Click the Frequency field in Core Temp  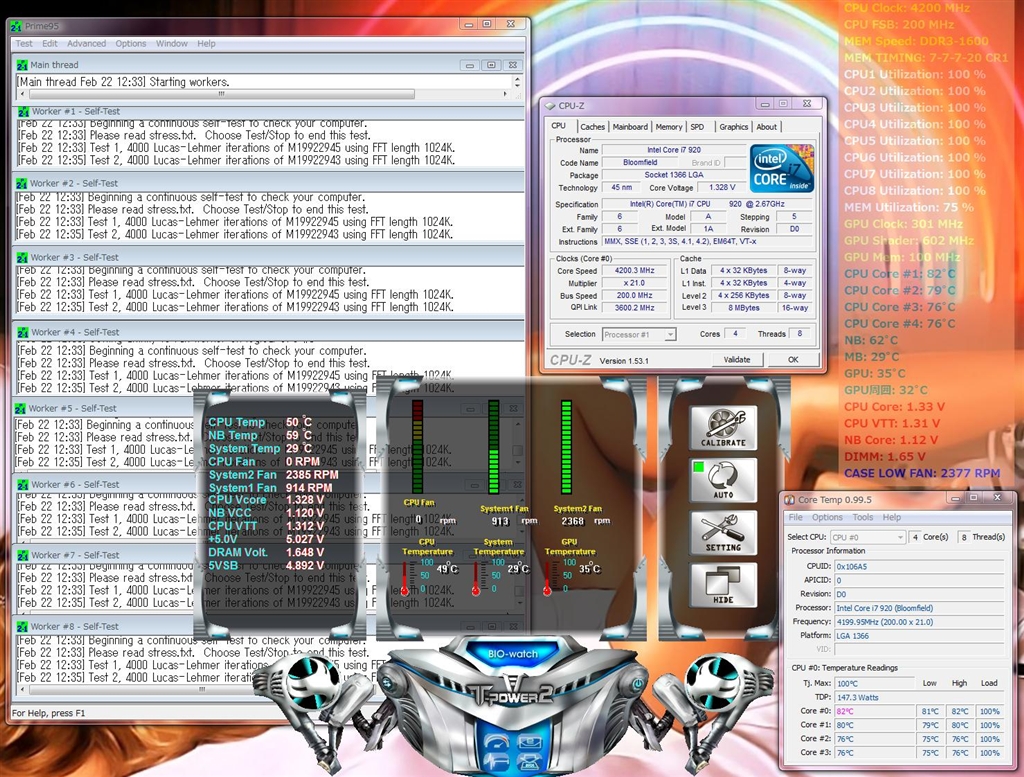pos(919,622)
